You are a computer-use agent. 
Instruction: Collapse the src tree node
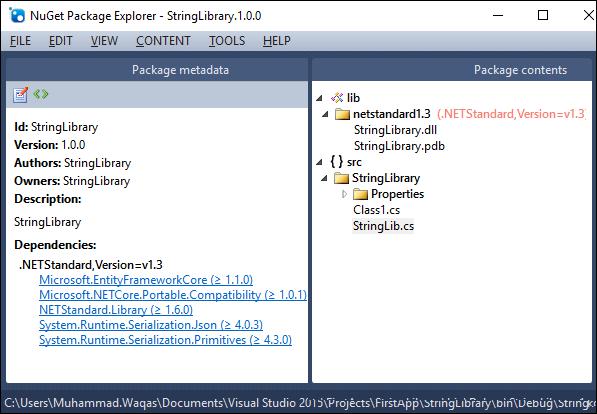319,162
